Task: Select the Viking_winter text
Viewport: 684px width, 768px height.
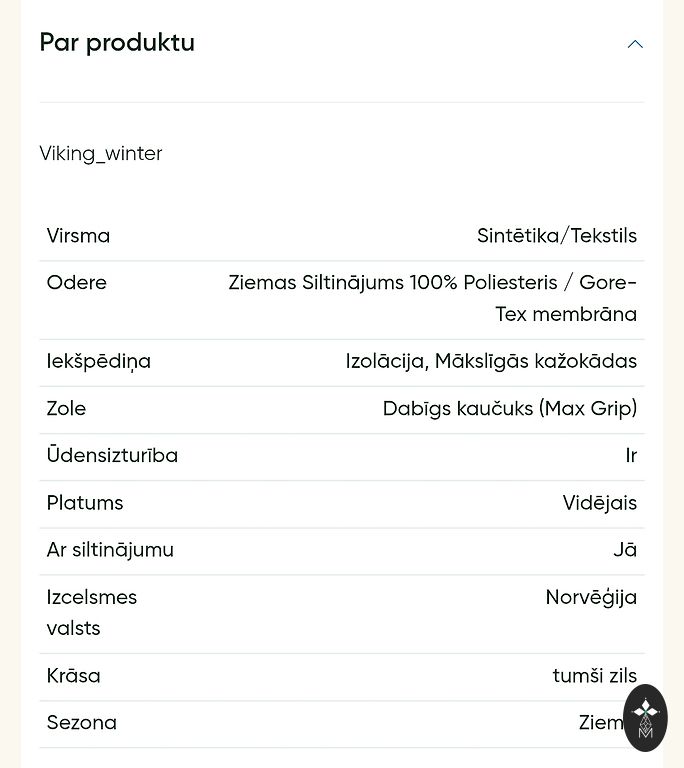Action: (101, 154)
